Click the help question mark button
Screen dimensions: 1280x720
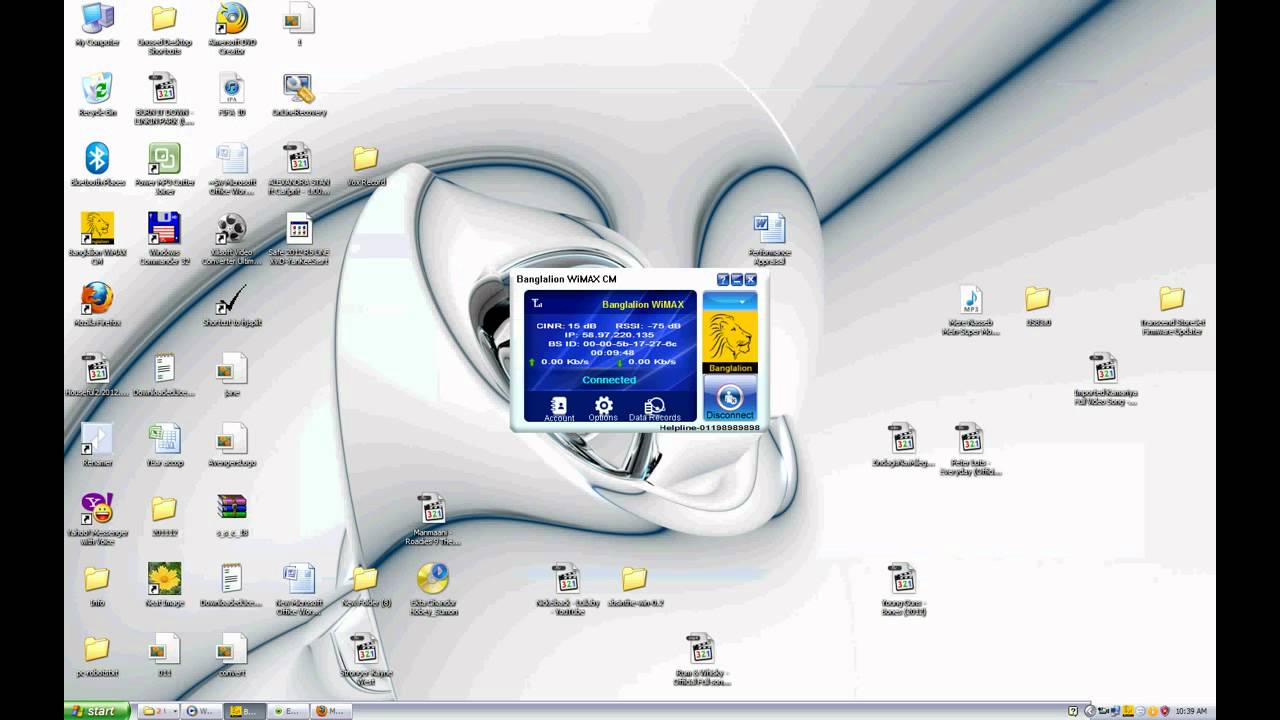click(723, 280)
